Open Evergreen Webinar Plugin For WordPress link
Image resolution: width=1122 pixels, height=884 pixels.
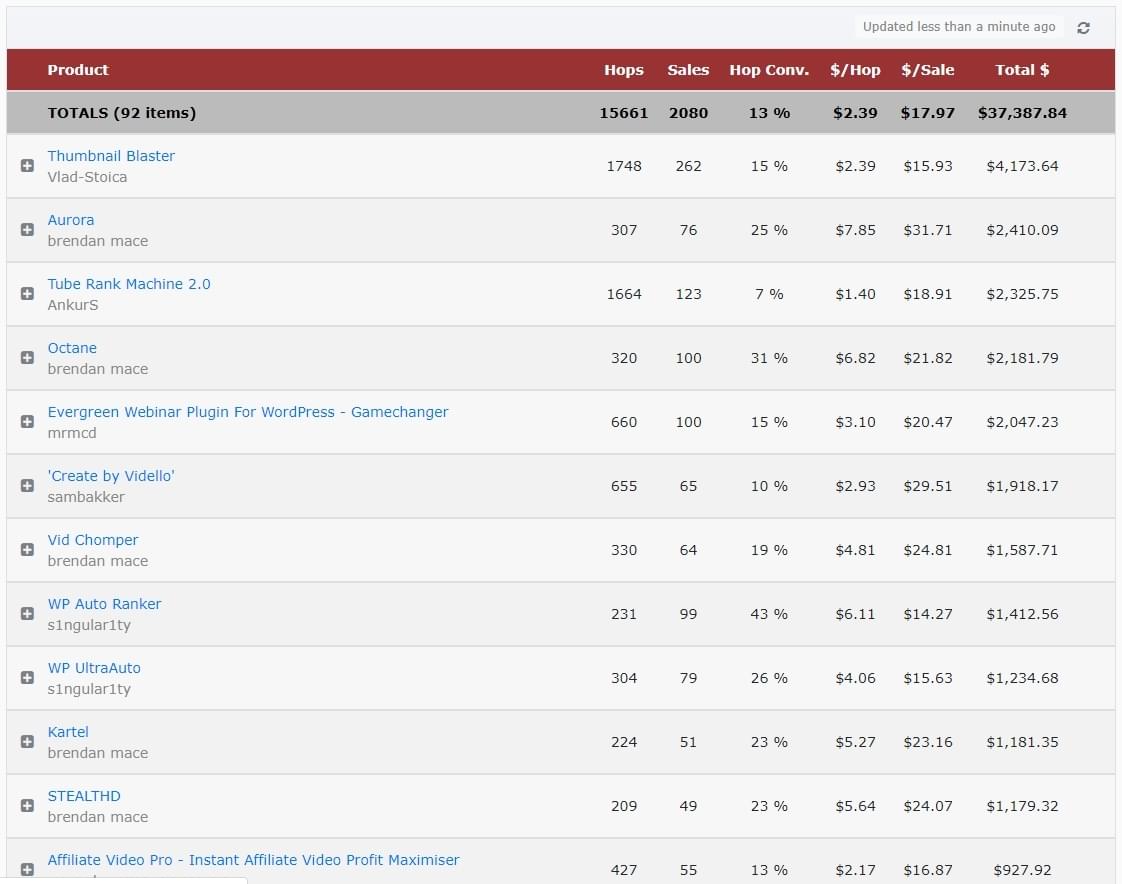(248, 412)
